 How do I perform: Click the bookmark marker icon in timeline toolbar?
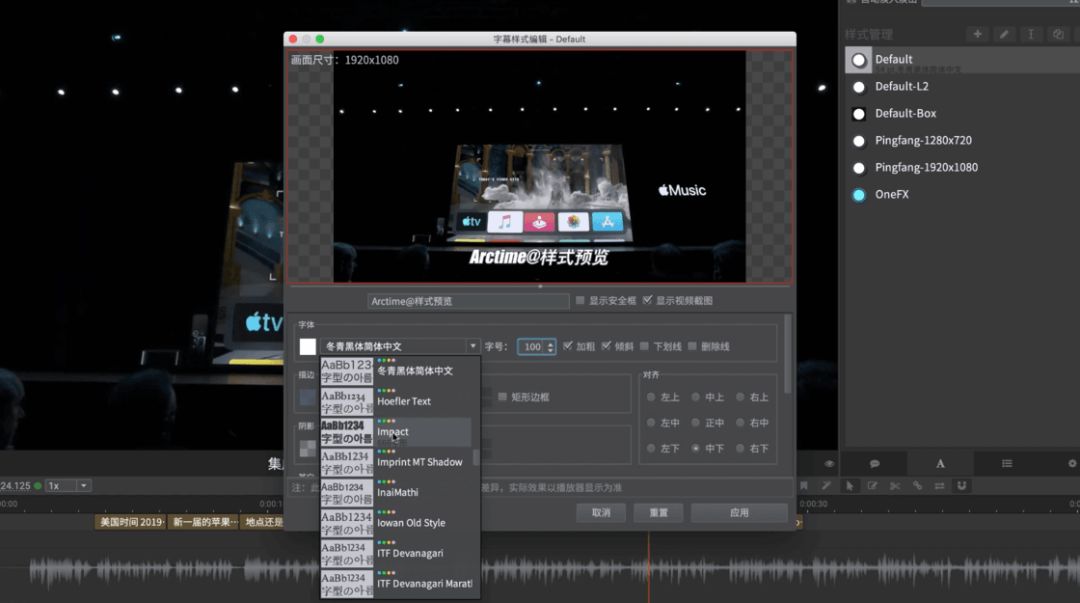pos(804,486)
